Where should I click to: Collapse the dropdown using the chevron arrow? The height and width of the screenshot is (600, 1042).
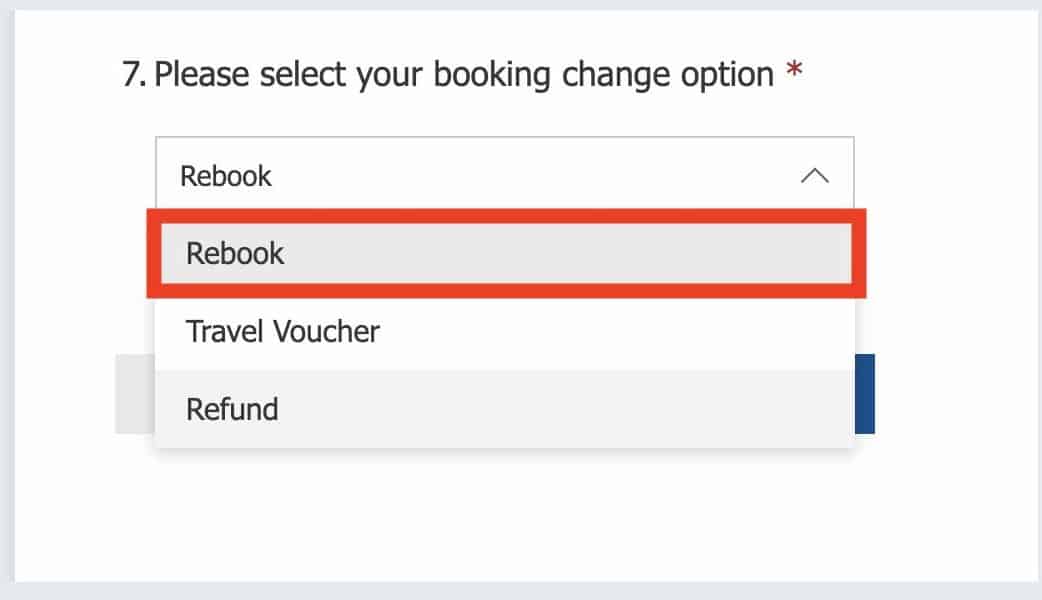(815, 176)
